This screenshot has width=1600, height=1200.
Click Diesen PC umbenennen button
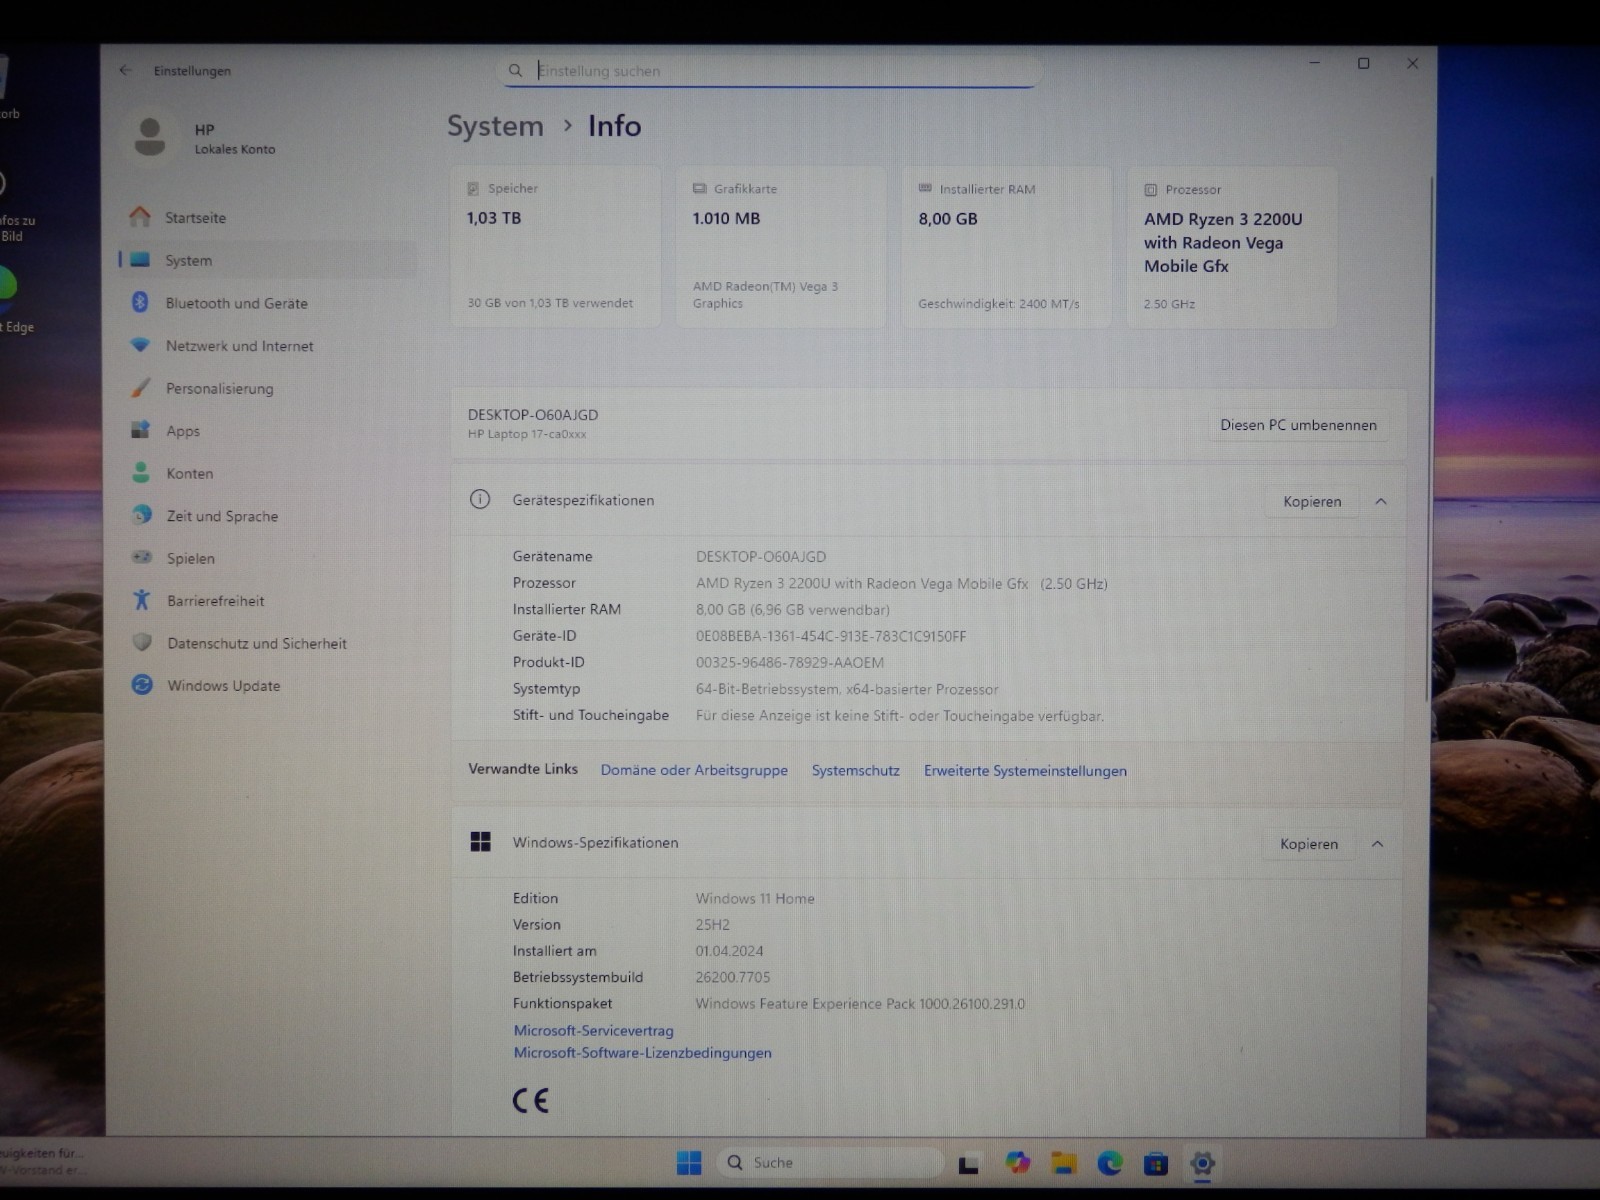click(x=1298, y=425)
